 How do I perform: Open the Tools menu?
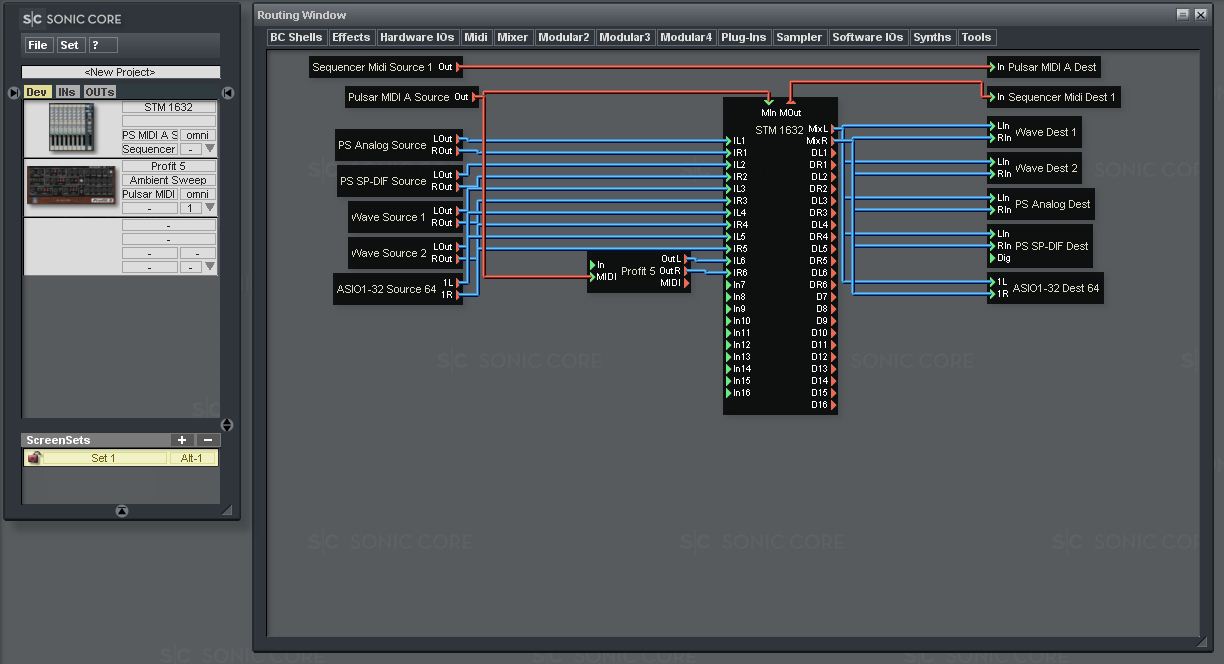pos(976,37)
